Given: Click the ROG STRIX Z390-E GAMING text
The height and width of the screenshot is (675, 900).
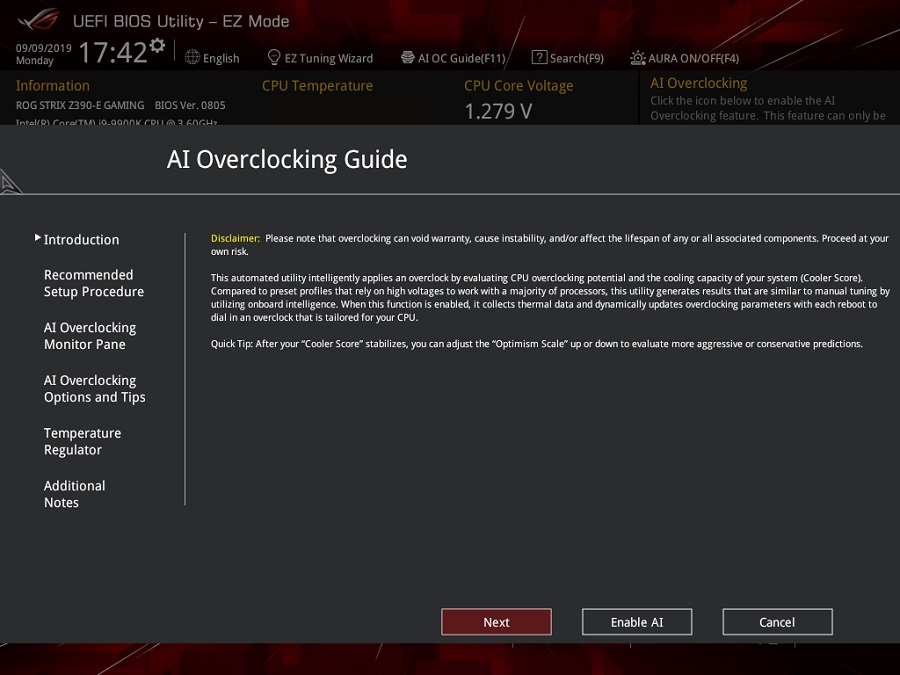Looking at the screenshot, I should (x=80, y=105).
